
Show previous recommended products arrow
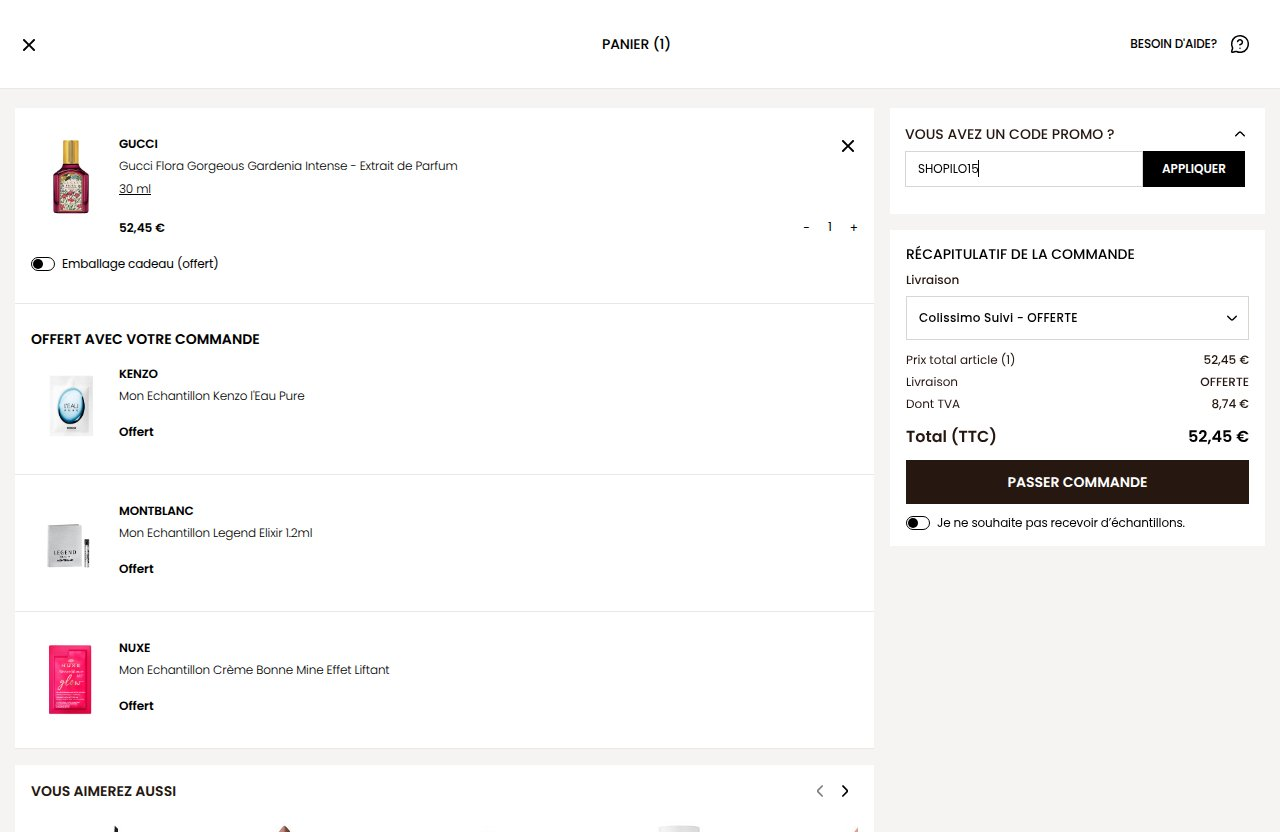pos(820,791)
